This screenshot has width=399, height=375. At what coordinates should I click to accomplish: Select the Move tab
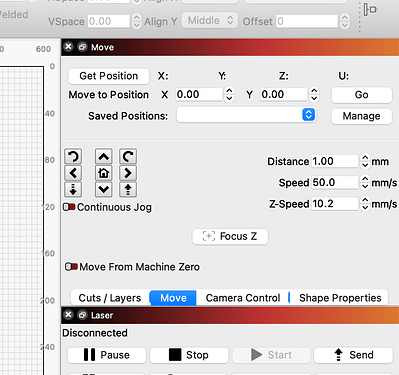click(x=173, y=298)
